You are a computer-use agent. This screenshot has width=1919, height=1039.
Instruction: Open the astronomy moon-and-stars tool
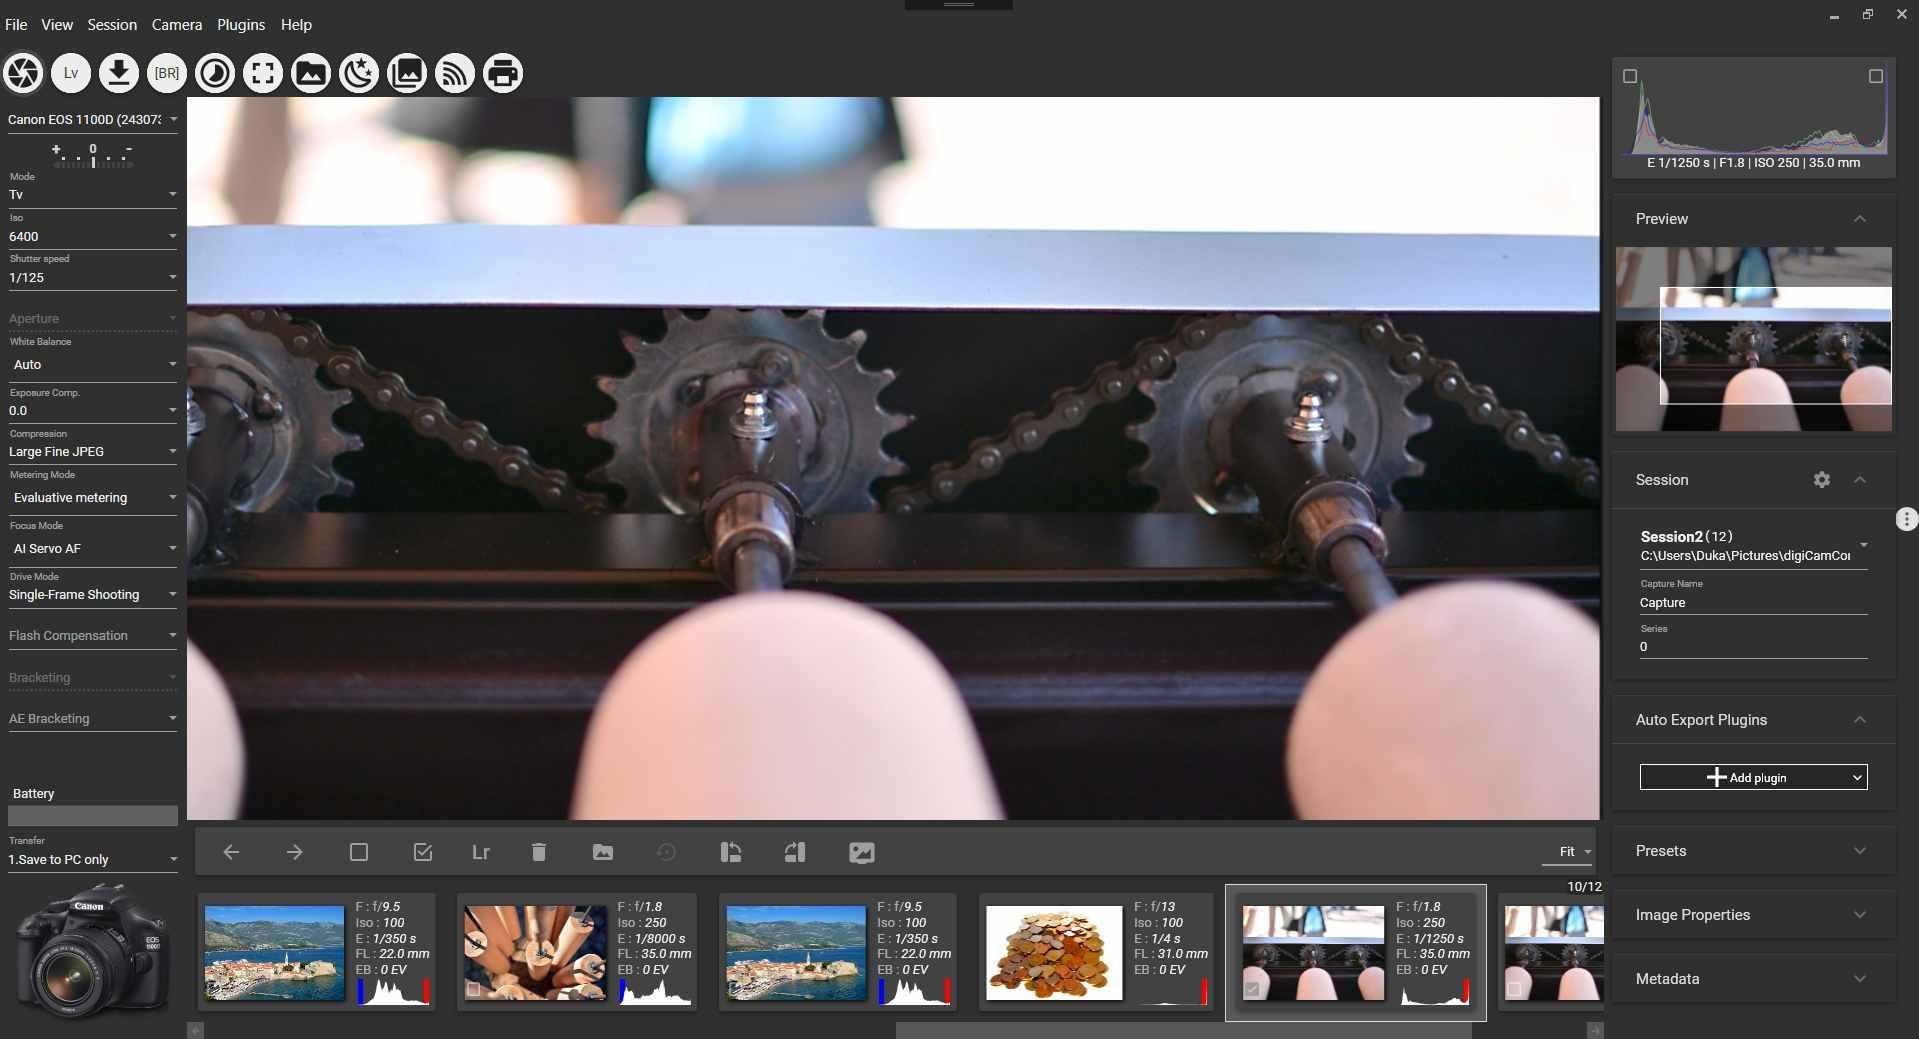click(359, 73)
